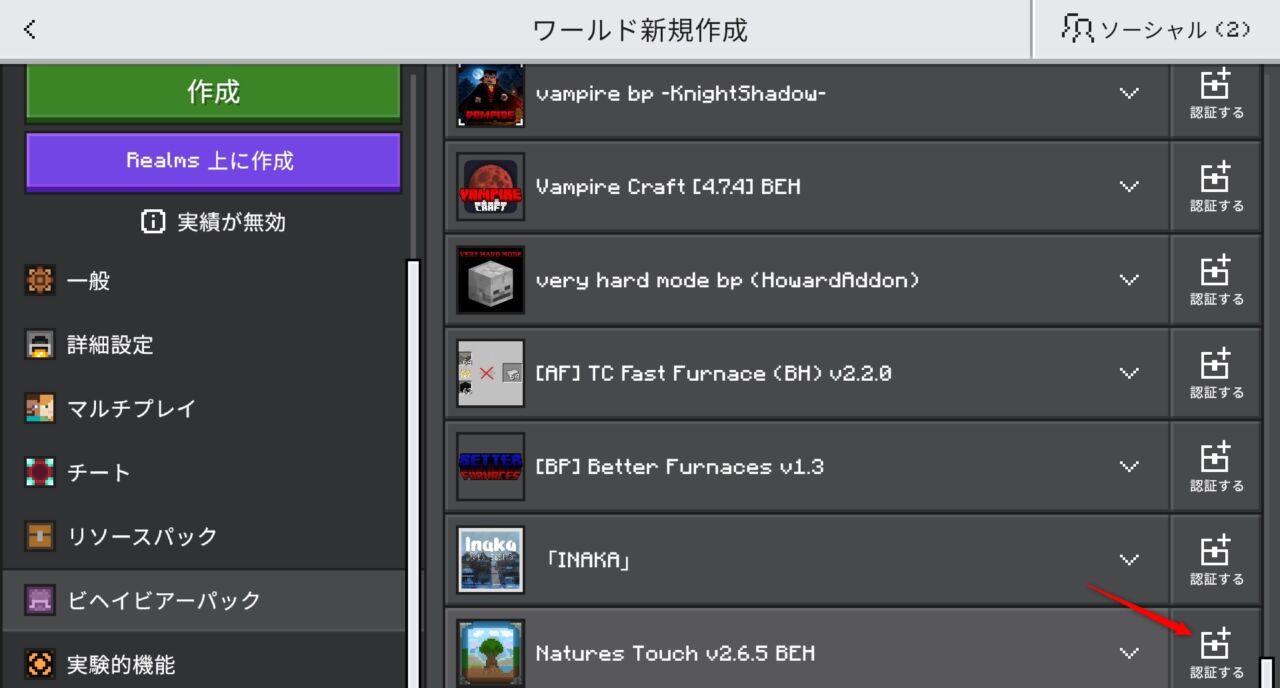Click the very hard mode skull thumbnail

pyautogui.click(x=490, y=280)
